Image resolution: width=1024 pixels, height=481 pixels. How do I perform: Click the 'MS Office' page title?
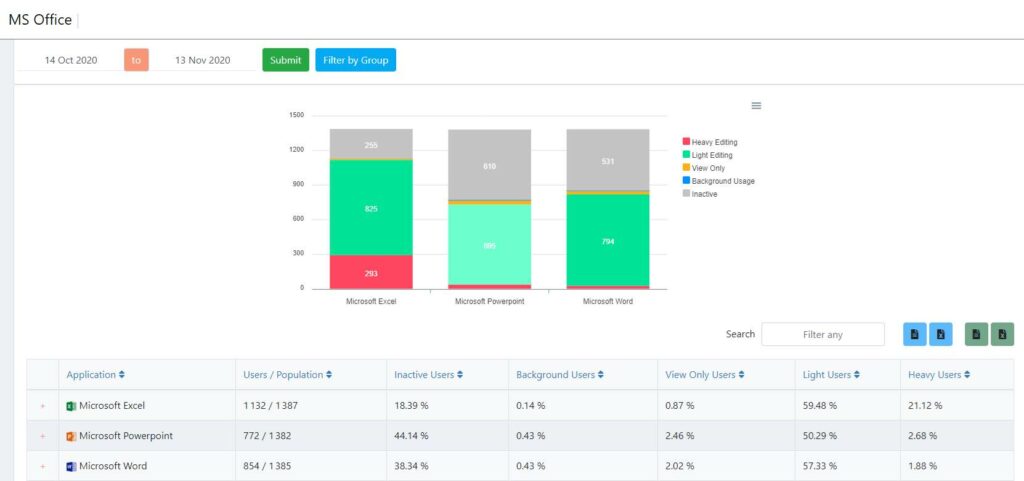[40, 20]
